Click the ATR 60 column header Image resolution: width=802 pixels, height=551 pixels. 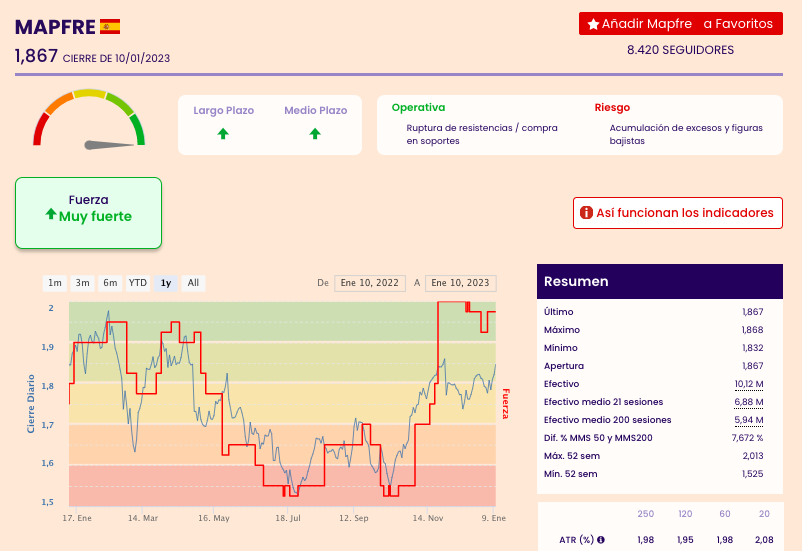pos(725,514)
